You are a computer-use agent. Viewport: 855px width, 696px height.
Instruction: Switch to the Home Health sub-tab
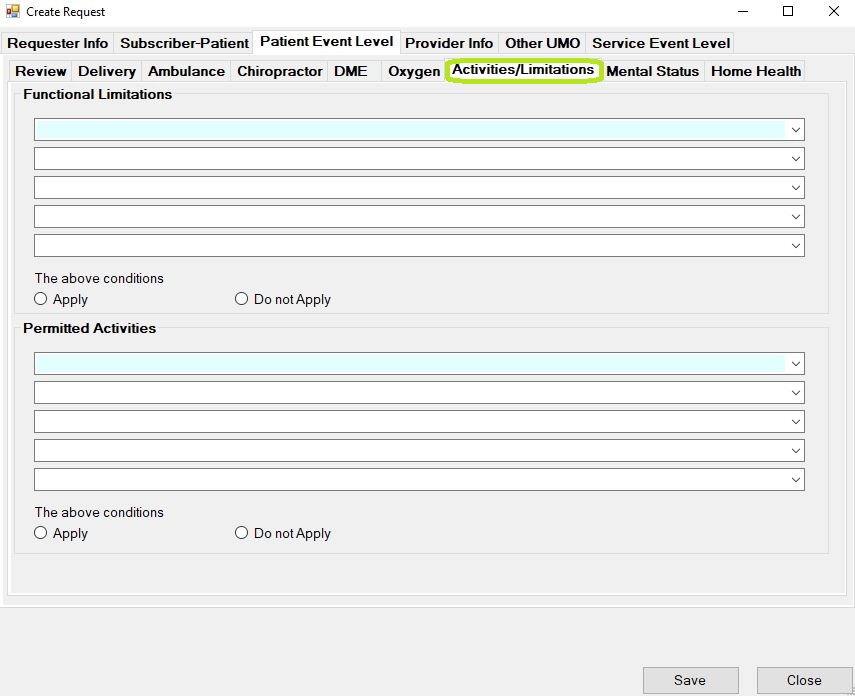tap(756, 71)
